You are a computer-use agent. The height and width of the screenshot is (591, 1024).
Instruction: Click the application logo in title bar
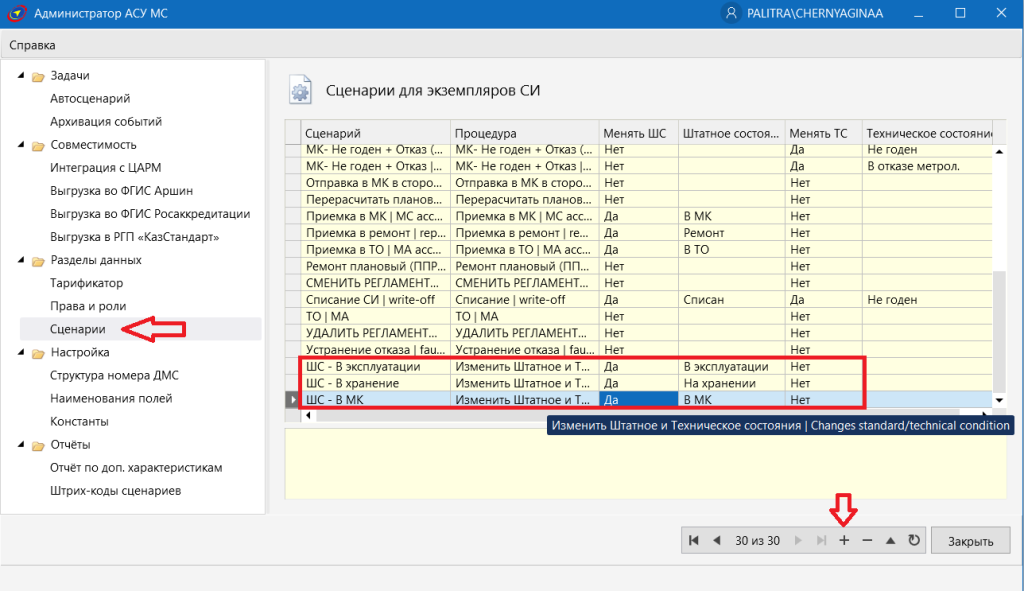point(16,13)
